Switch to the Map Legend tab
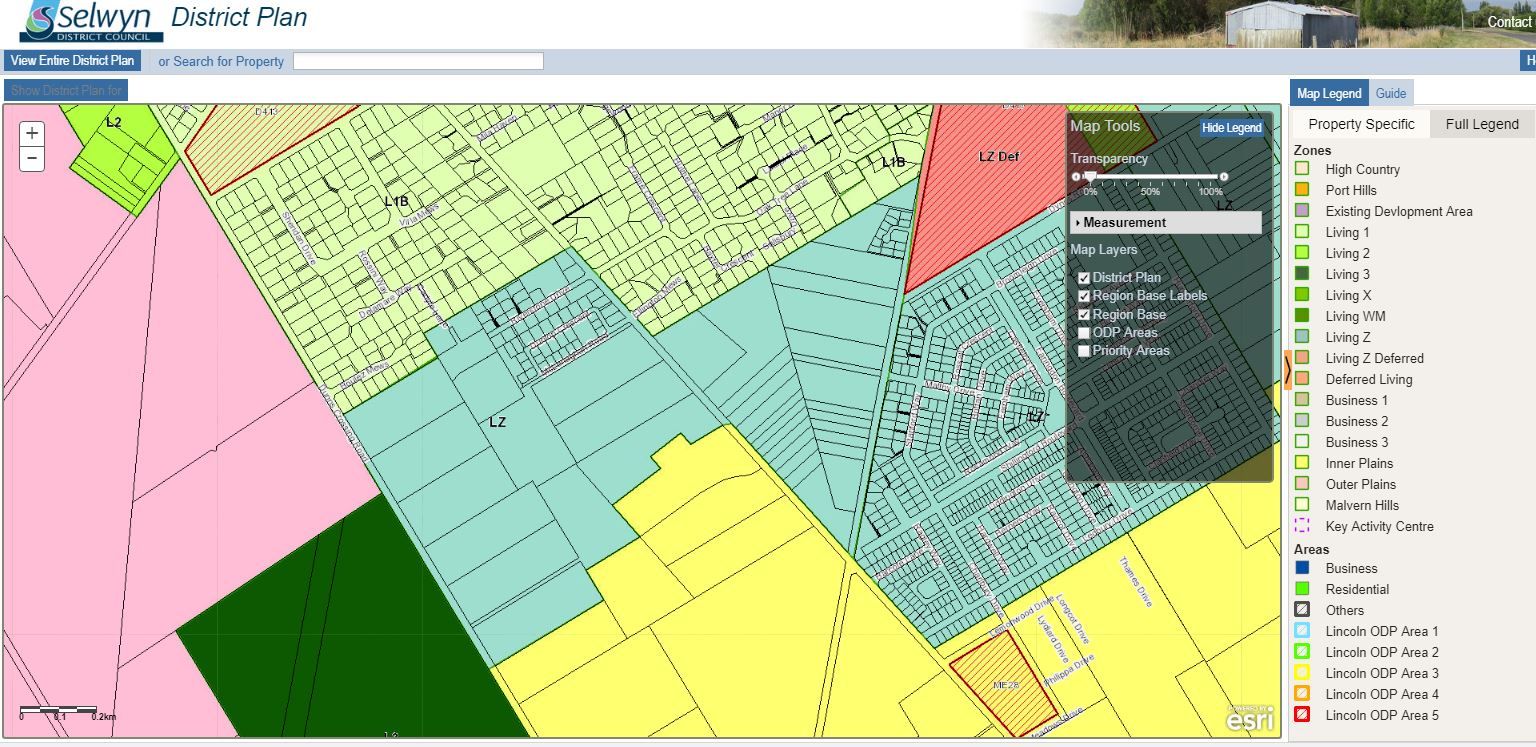Screen dimensions: 1536x747 coord(1329,93)
